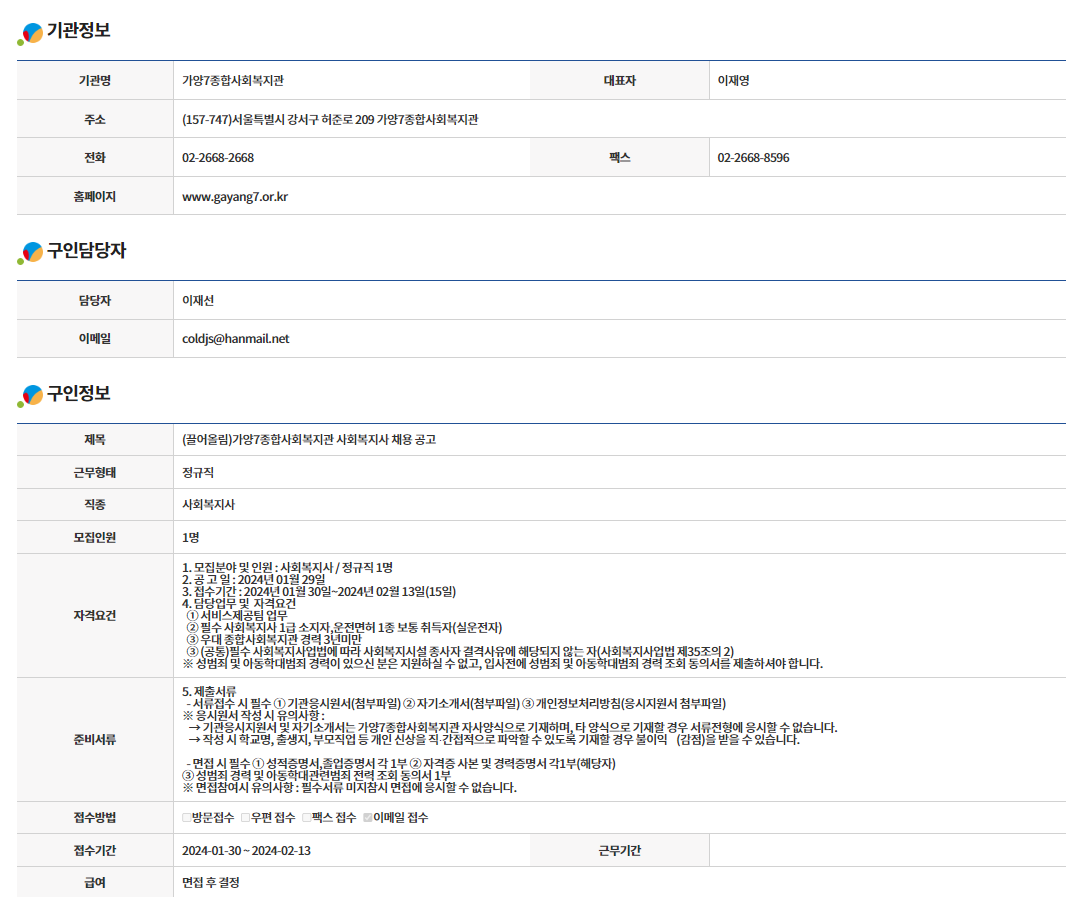Select the phone number 02-2668-2668

pos(218,158)
